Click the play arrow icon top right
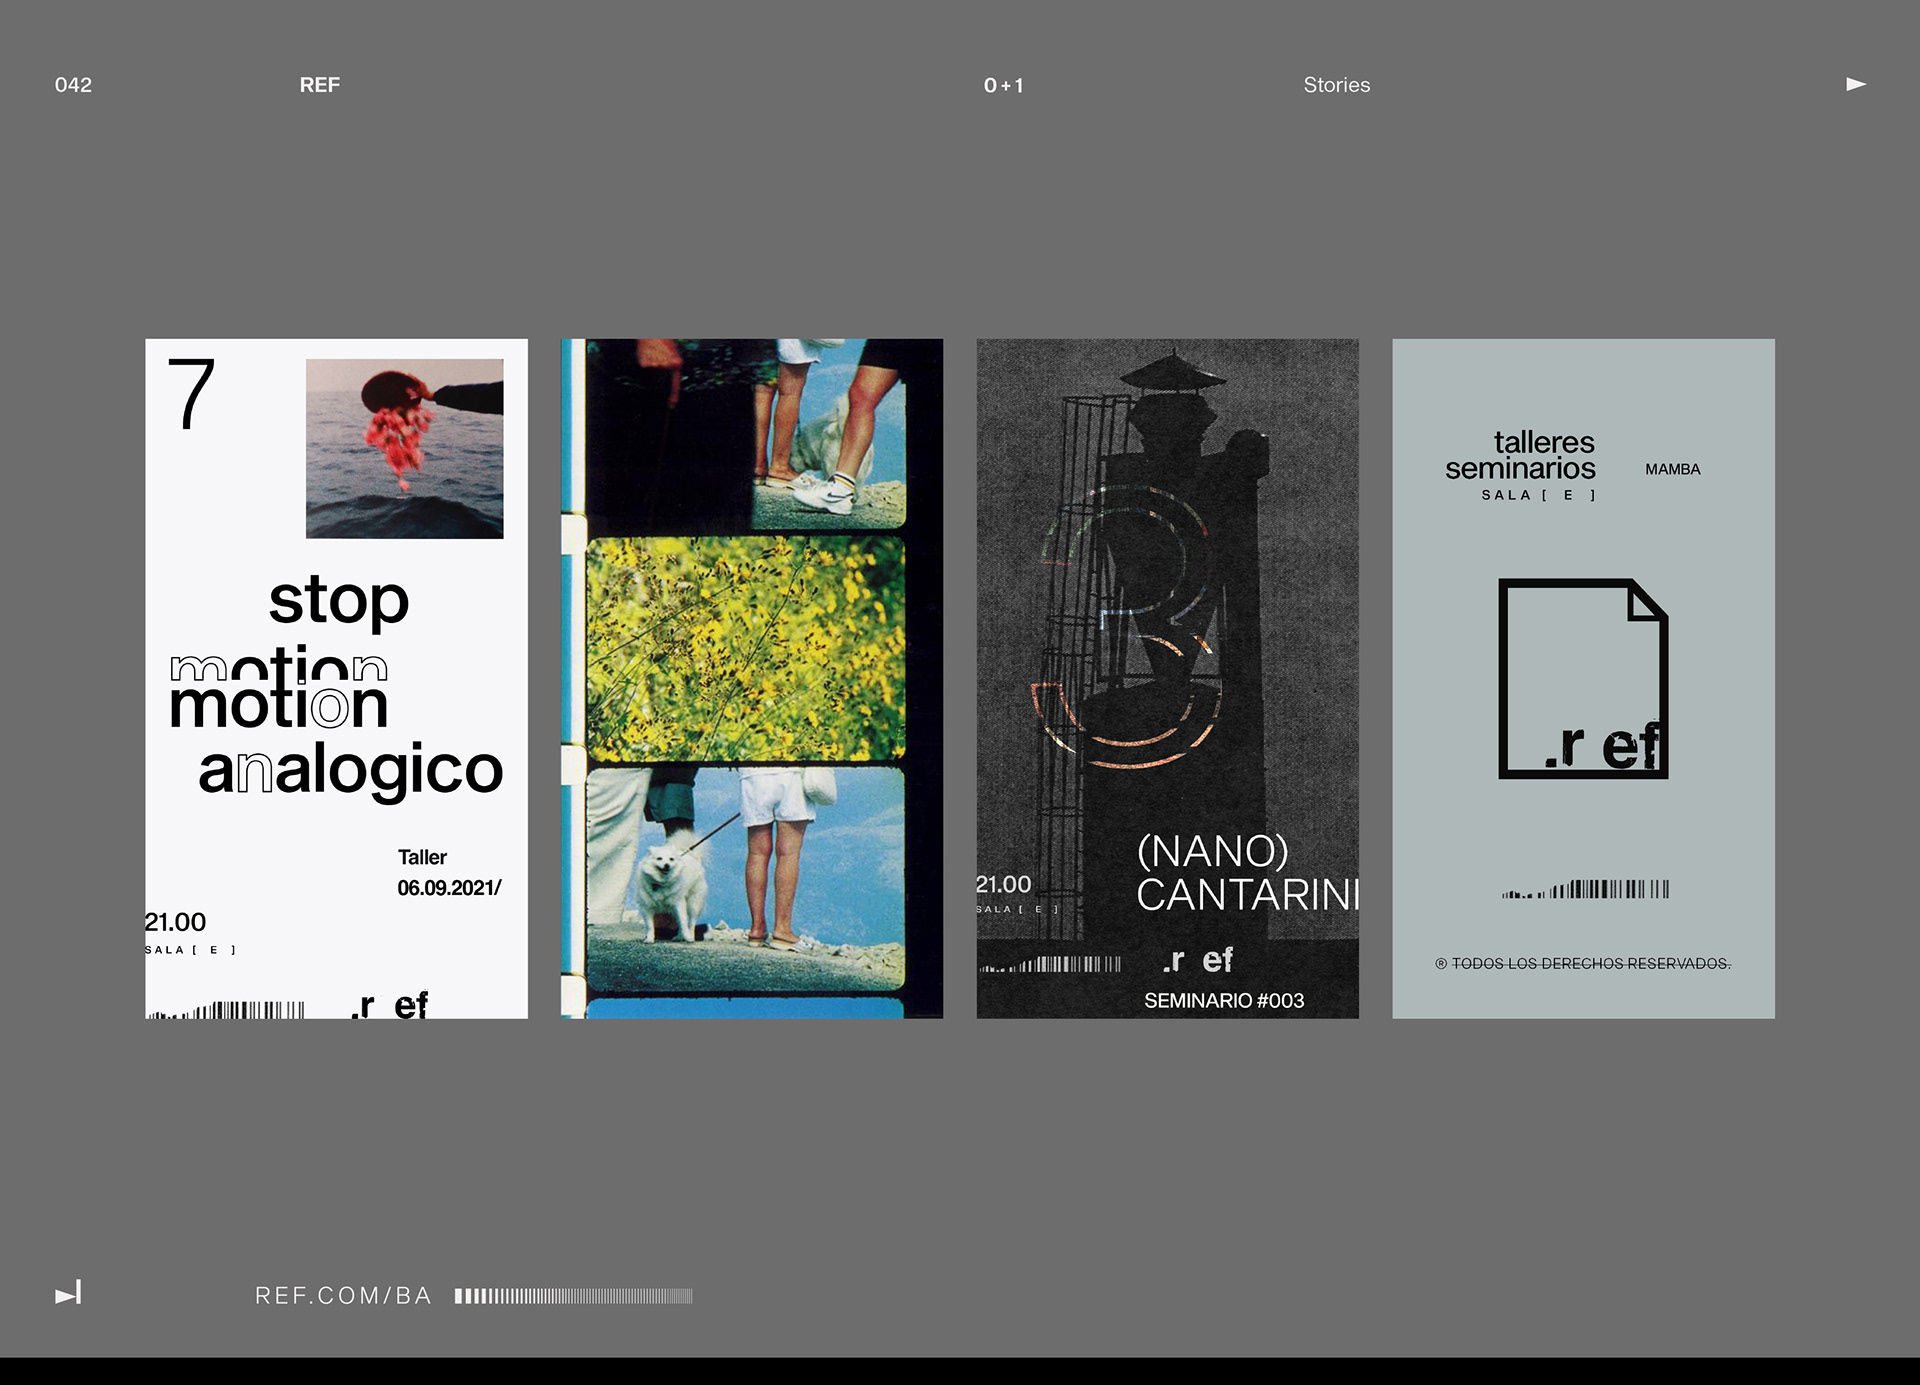 pos(1856,85)
